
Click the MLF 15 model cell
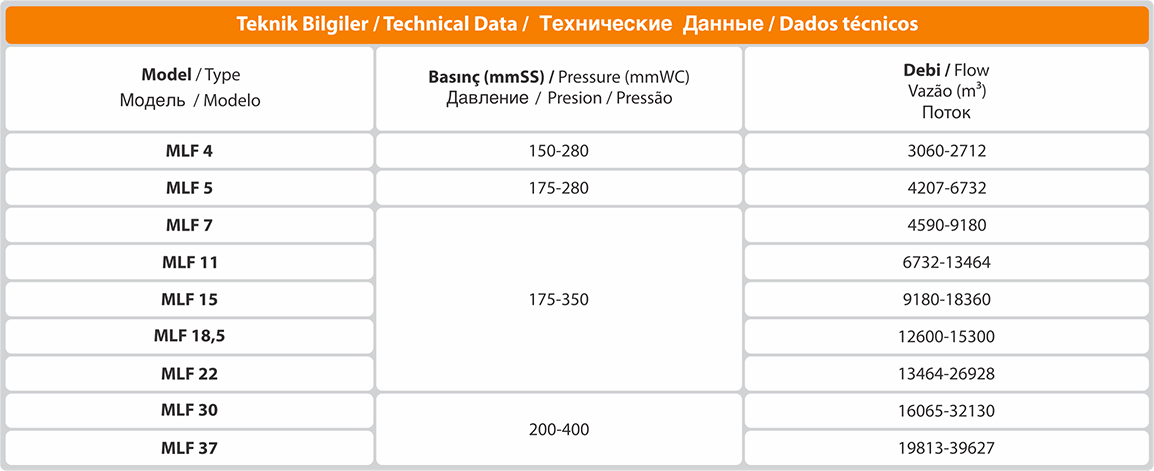click(190, 300)
